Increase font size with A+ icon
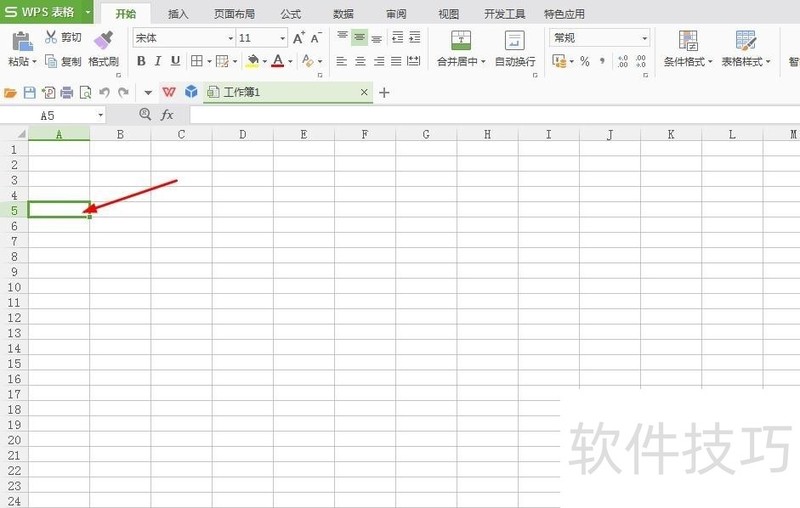Viewport: 800px width, 508px height. point(299,38)
